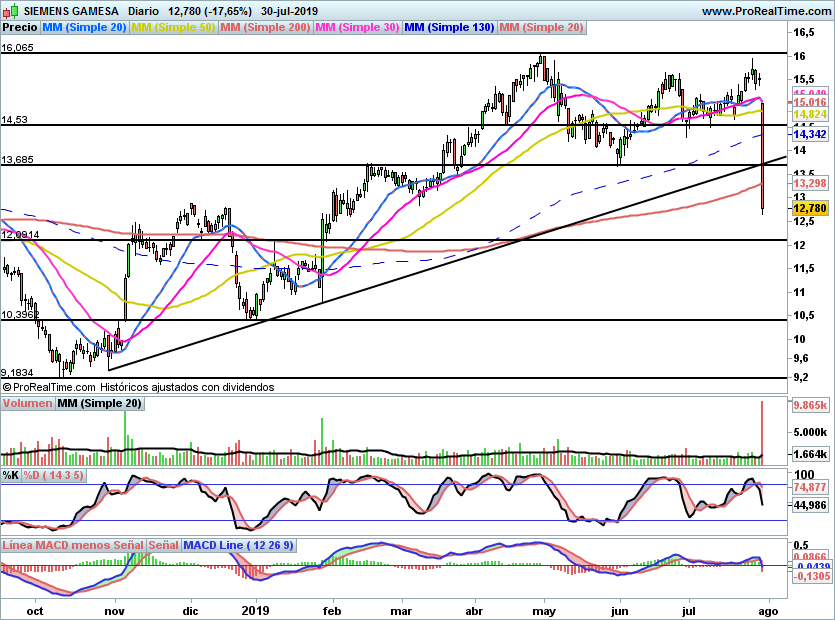Click the mar label on time axis
835x620 pixels.
click(x=401, y=611)
